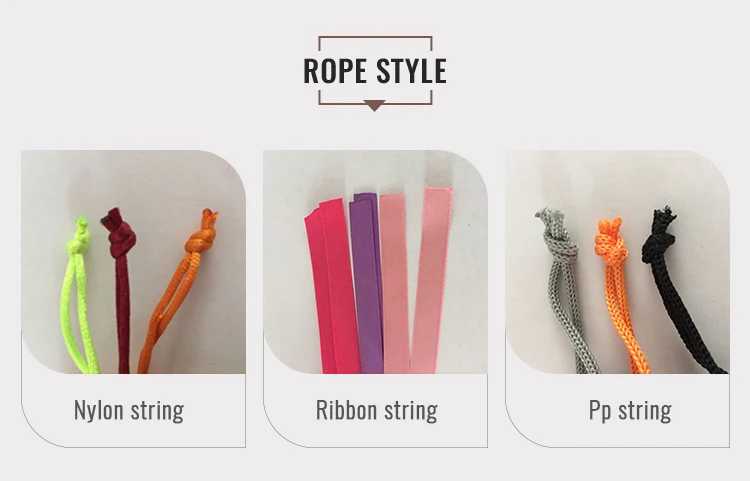Image resolution: width=750 pixels, height=481 pixels.
Task: Open the Nylon string photo
Action: 133,262
